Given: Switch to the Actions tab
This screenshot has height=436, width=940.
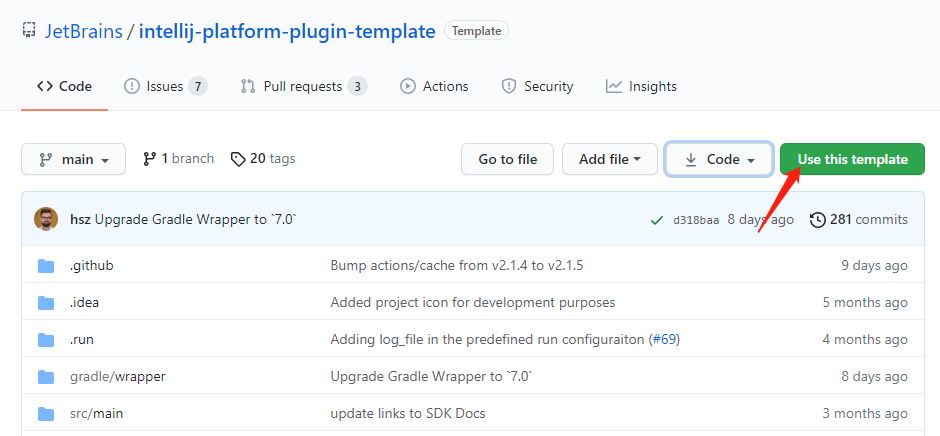Looking at the screenshot, I should coord(434,86).
